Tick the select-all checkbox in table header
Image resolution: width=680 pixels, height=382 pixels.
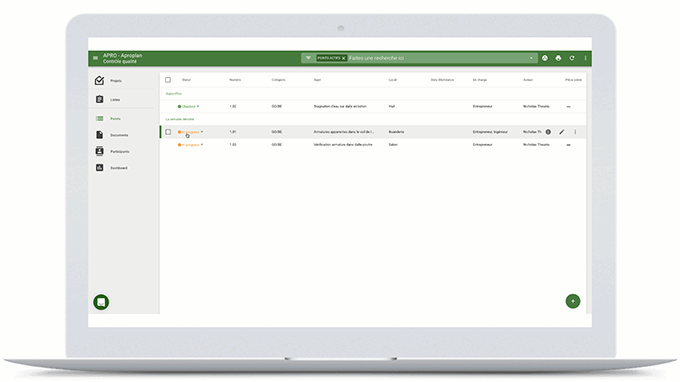click(168, 80)
